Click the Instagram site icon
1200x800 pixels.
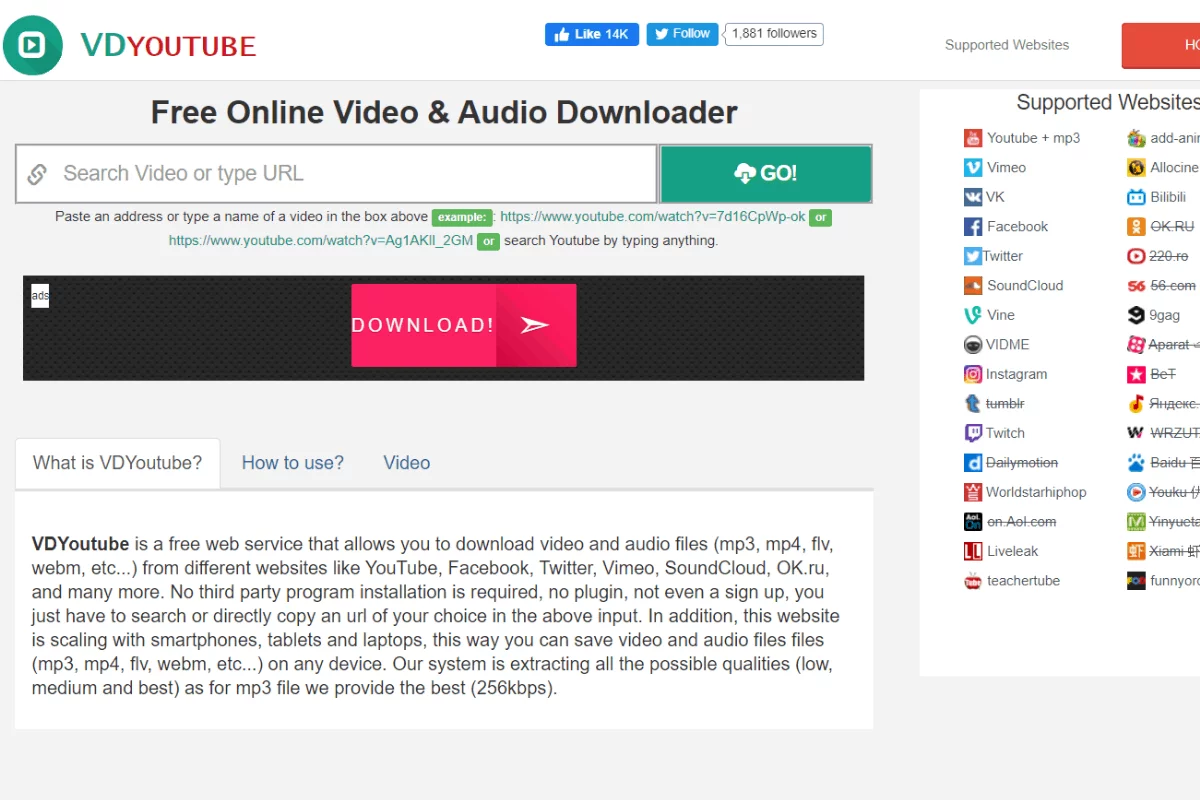coord(973,374)
